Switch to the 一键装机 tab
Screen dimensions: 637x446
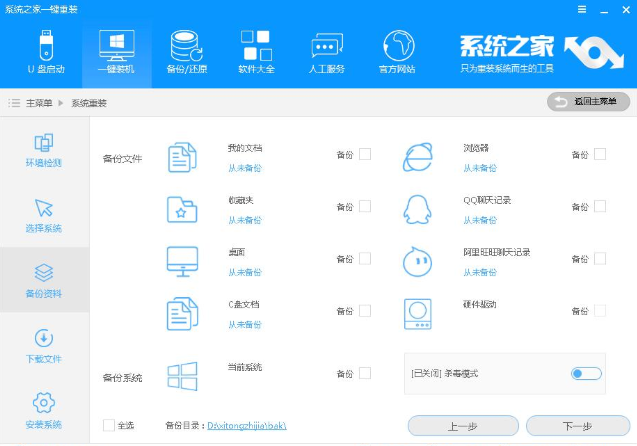[116, 46]
